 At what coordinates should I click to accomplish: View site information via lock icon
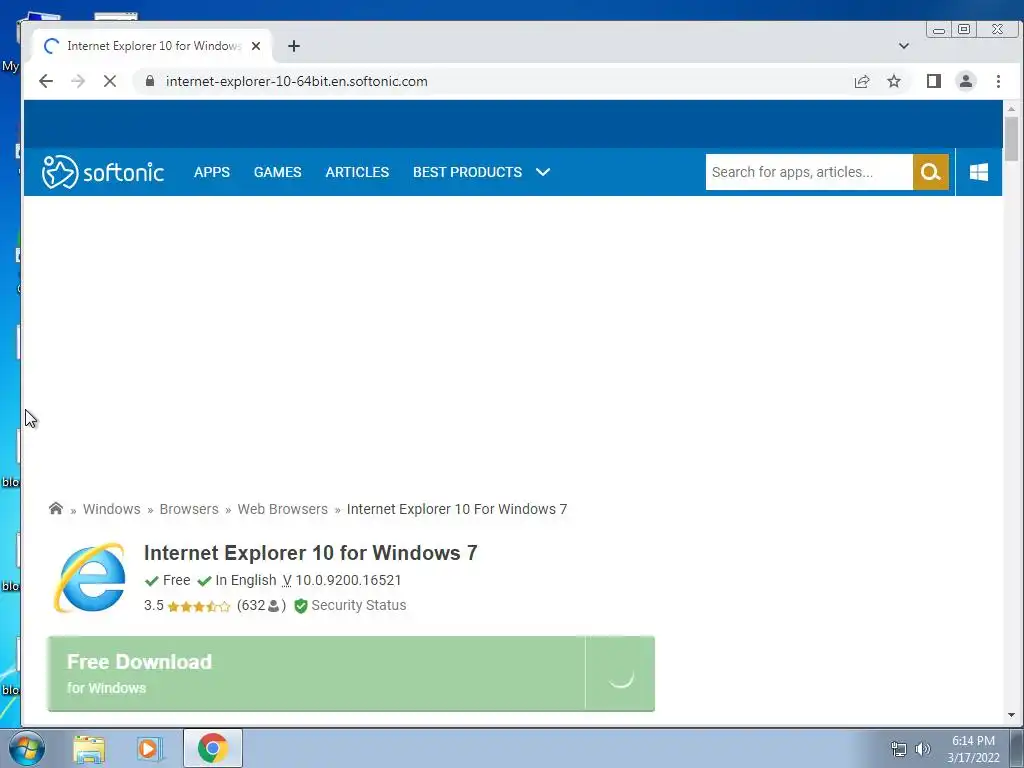coord(150,81)
